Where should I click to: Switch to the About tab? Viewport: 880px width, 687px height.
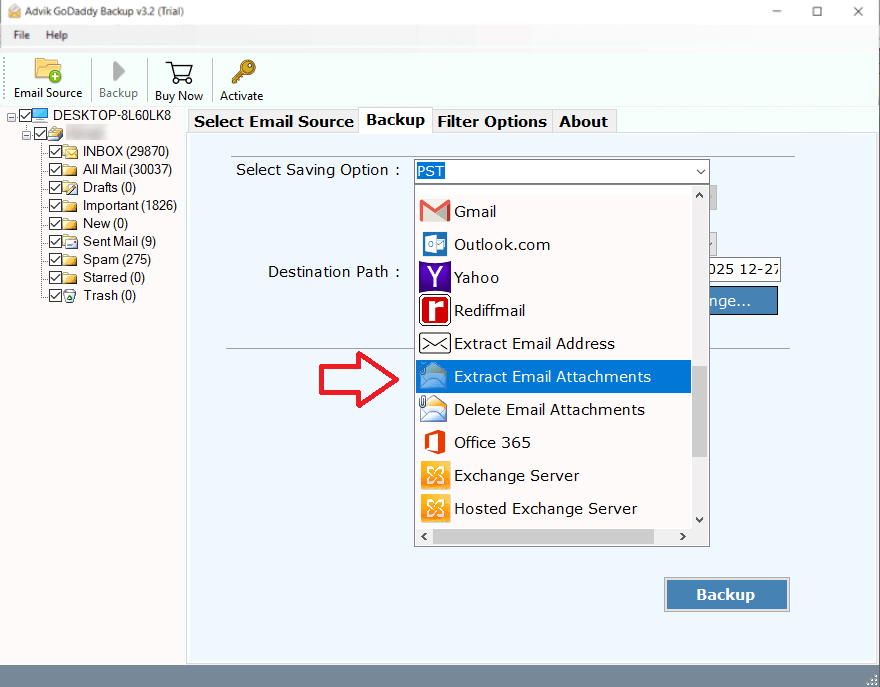(584, 121)
